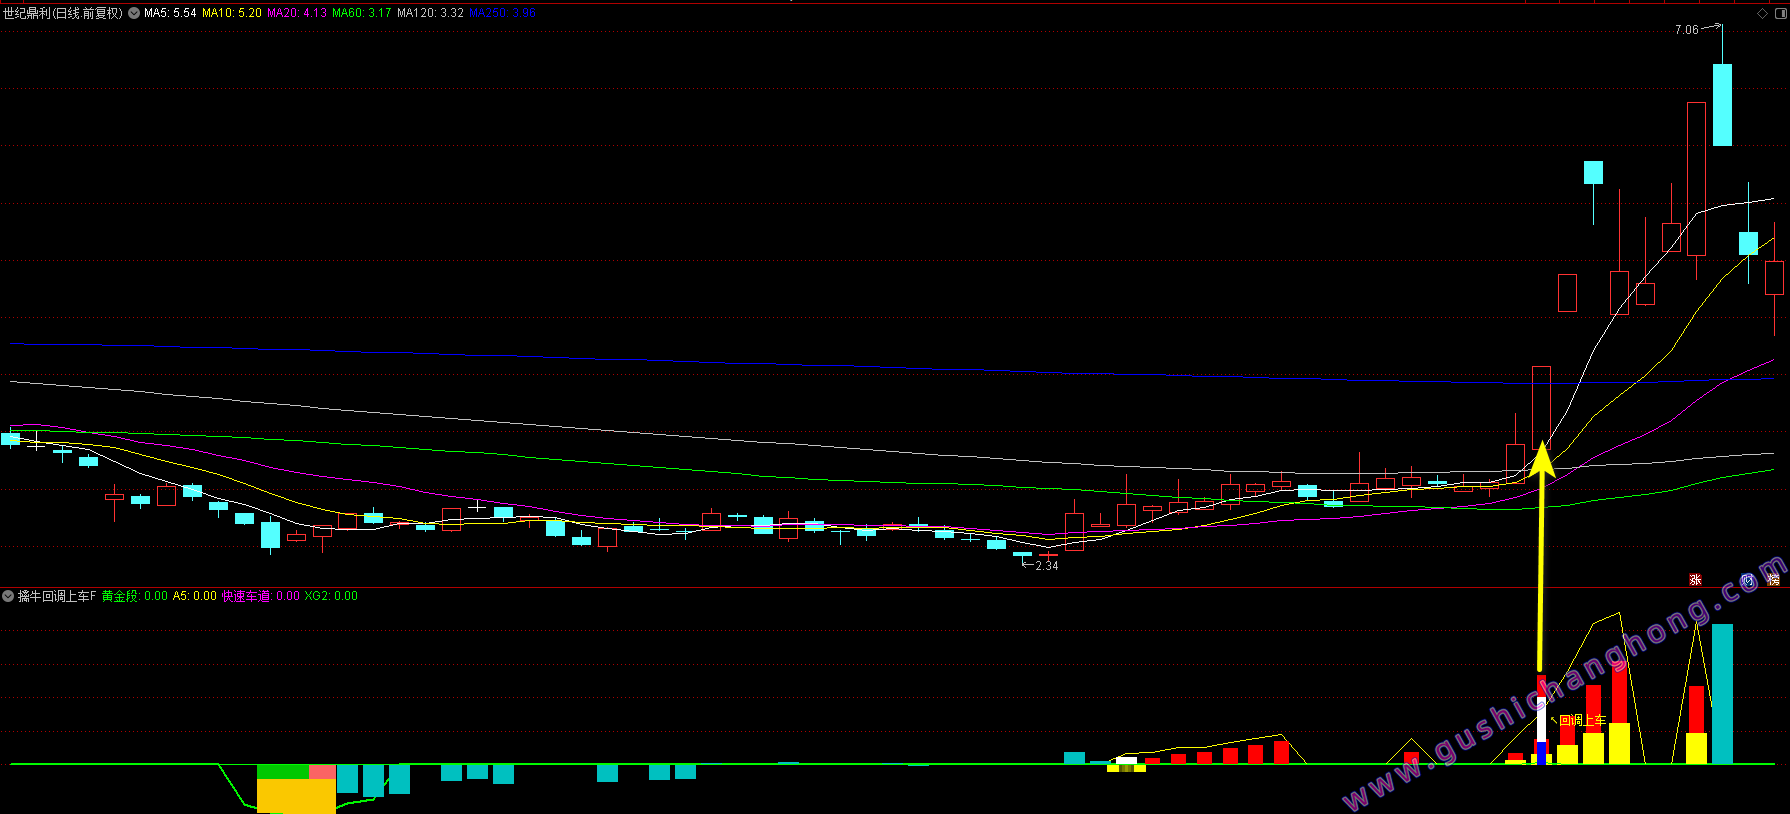
Task: Click the tall cyan candlestick at the 7.06 high
Action: 1722,104
